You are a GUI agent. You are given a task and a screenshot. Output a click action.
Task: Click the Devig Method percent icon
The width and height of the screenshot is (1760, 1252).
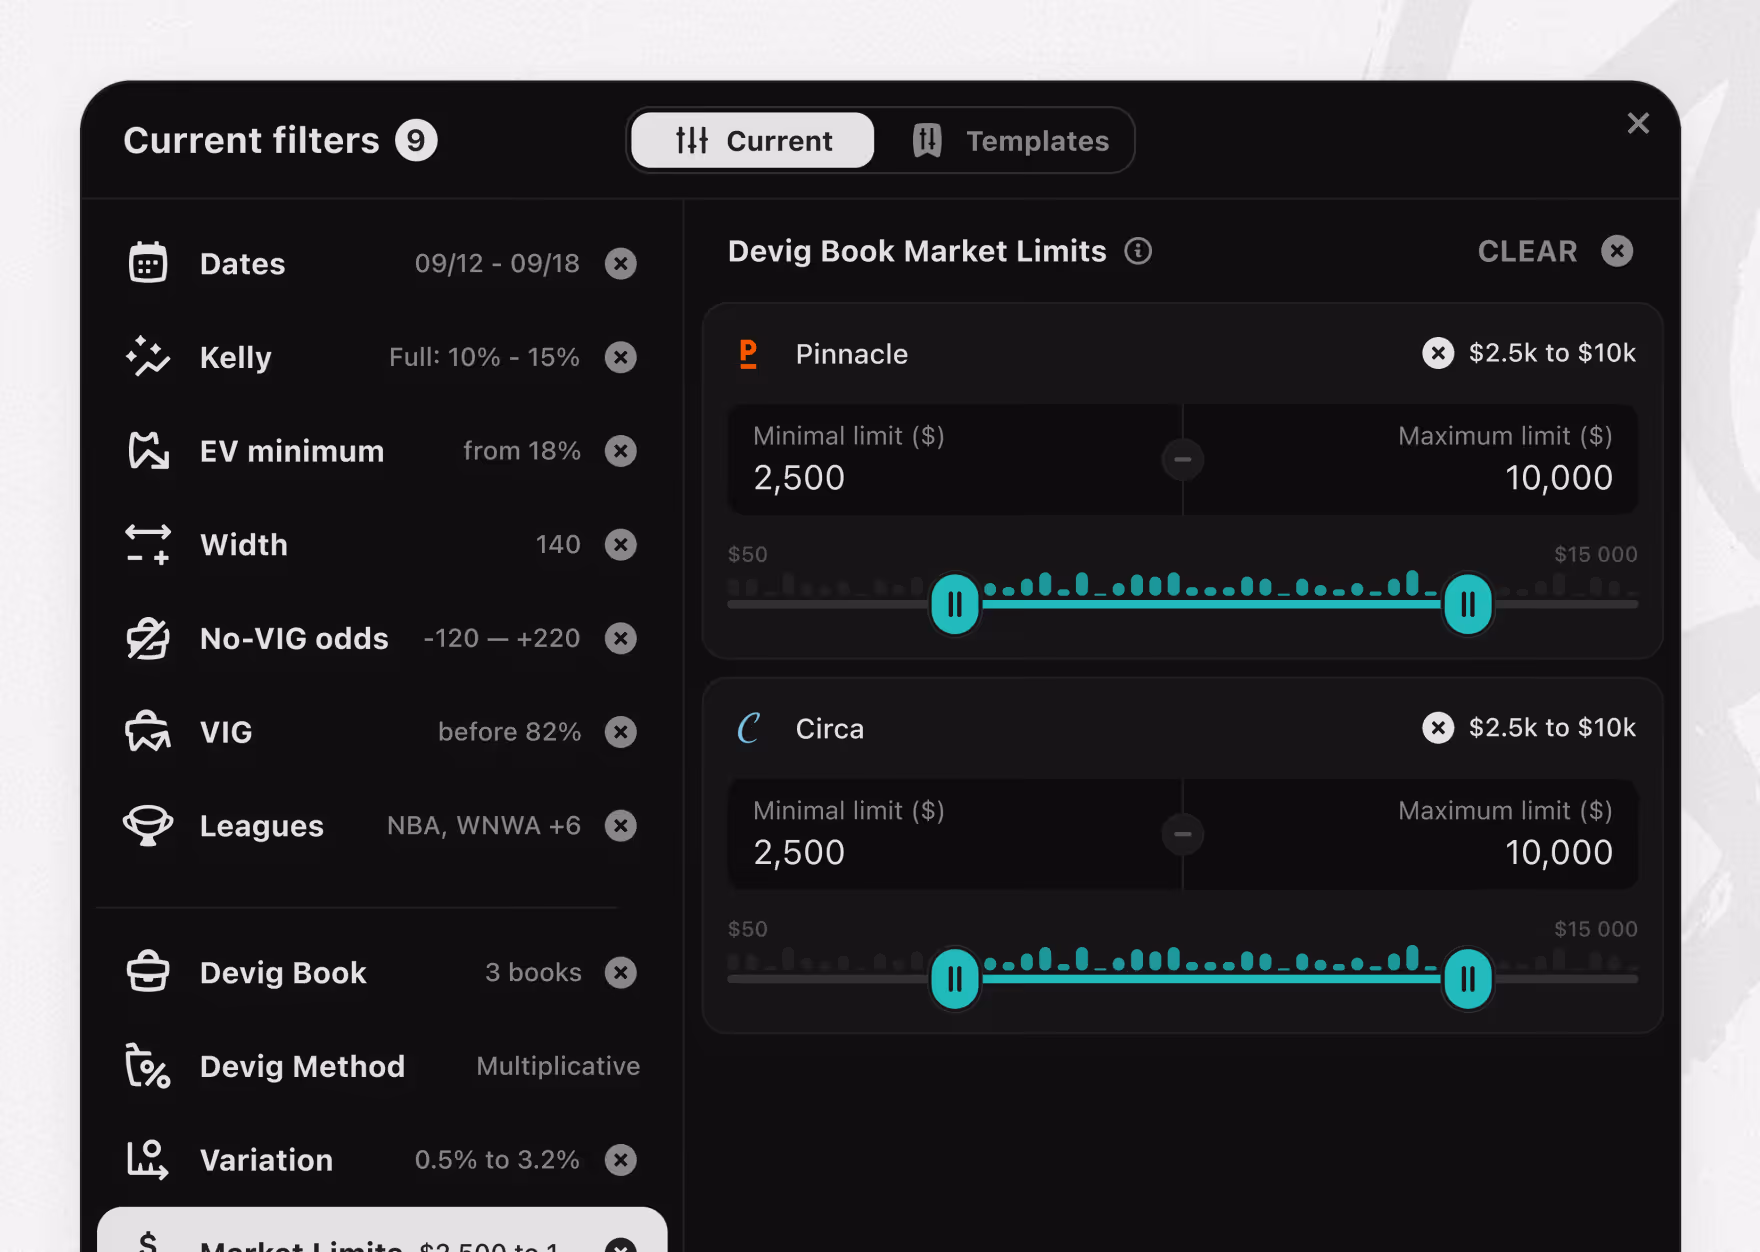click(148, 1066)
